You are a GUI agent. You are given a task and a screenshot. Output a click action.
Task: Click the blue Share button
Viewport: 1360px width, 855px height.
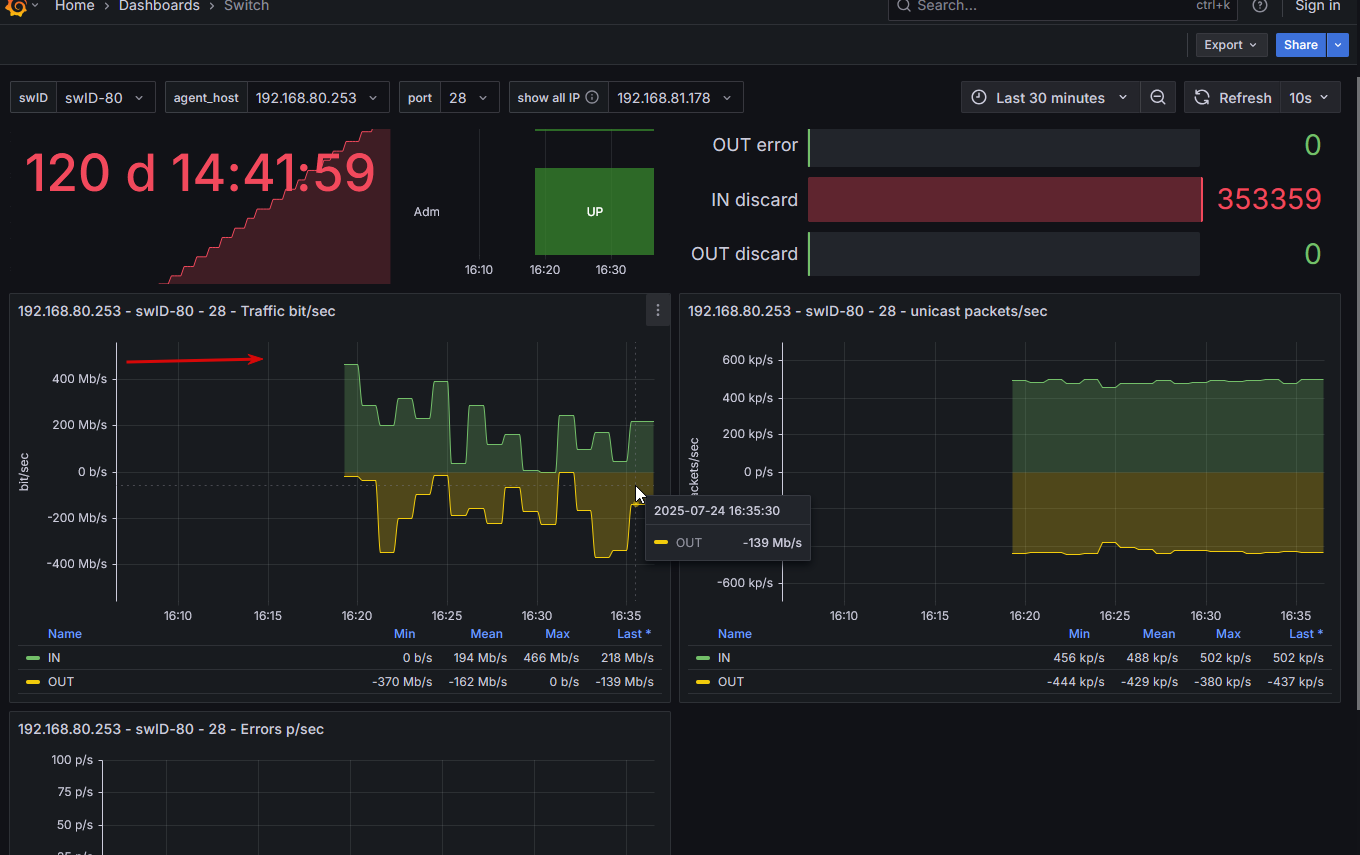pos(1300,45)
